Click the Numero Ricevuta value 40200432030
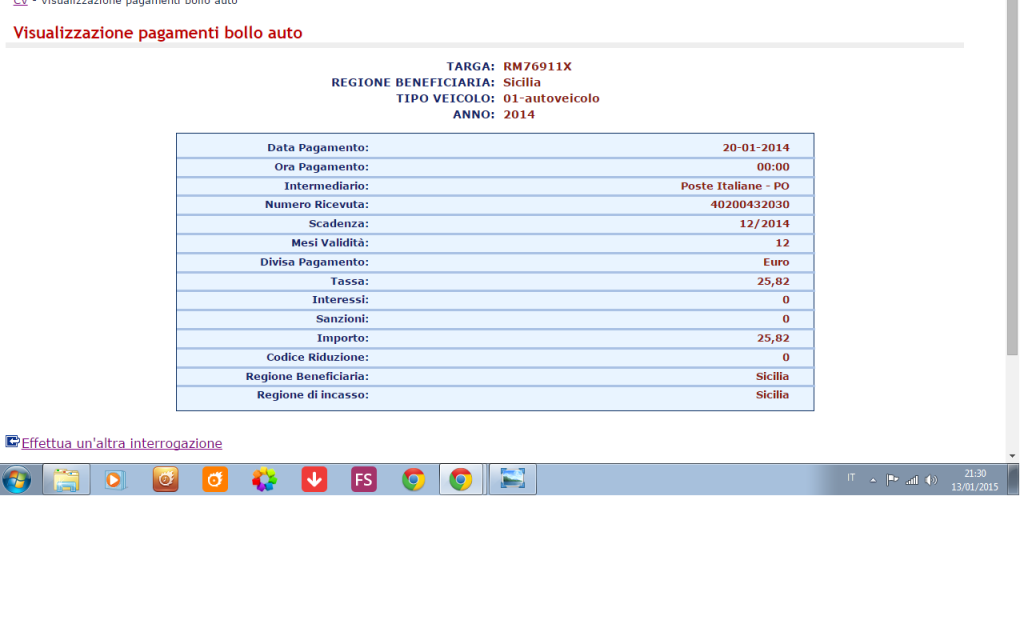The height and width of the screenshot is (640, 1024). pyautogui.click(x=749, y=204)
